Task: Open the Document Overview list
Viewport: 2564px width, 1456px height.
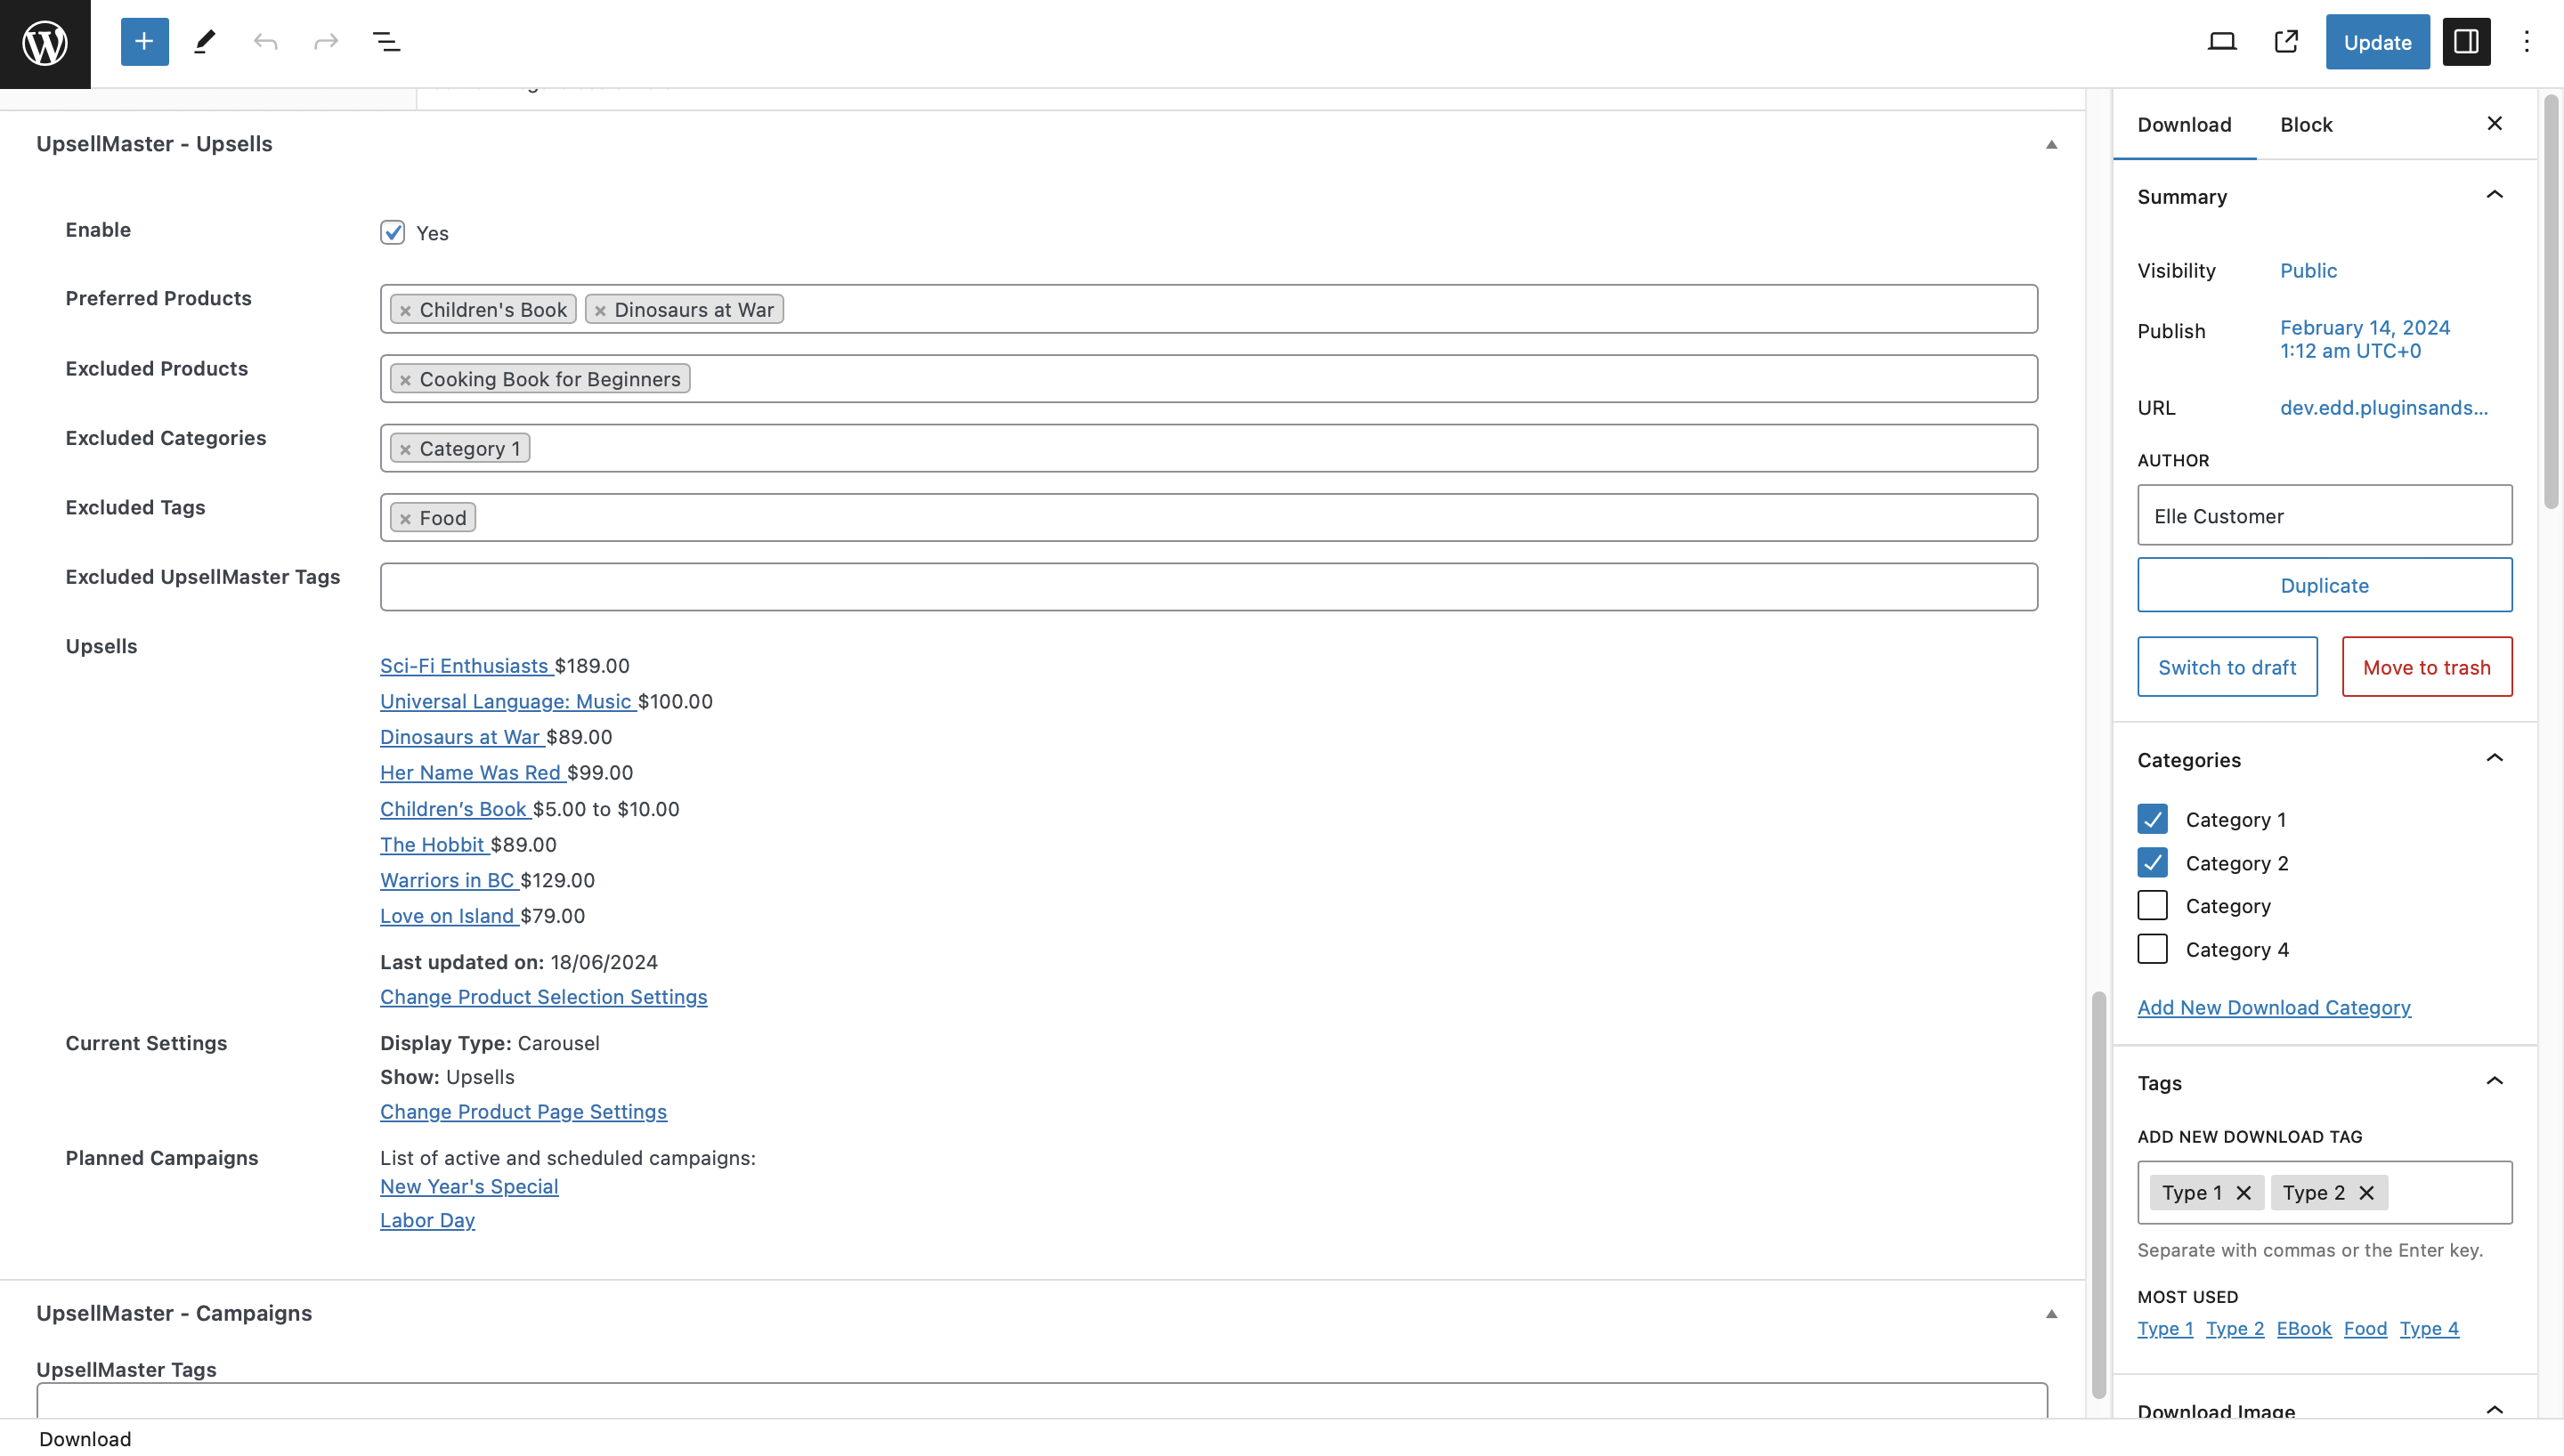Action: (x=386, y=42)
